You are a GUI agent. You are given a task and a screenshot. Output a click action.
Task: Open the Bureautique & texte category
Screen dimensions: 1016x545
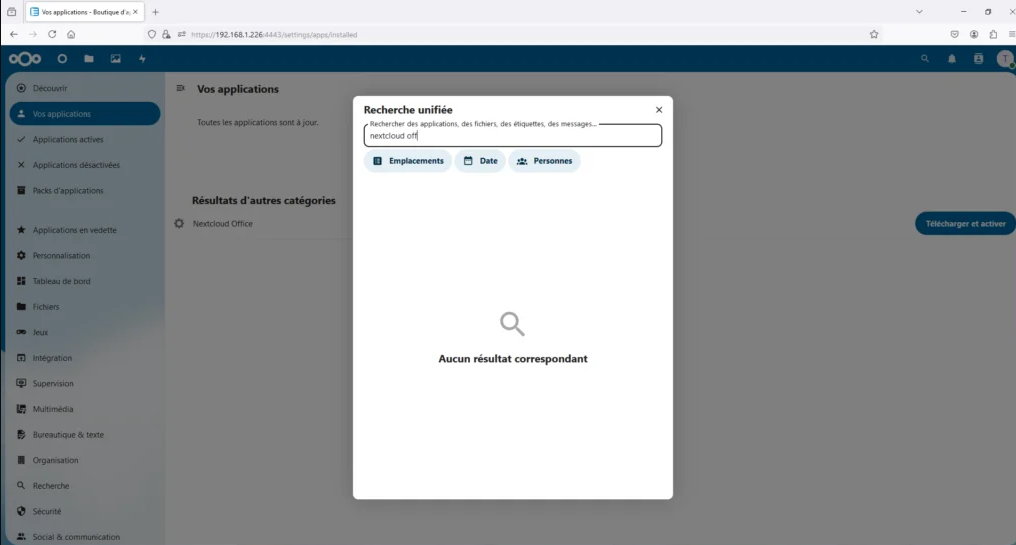point(68,435)
